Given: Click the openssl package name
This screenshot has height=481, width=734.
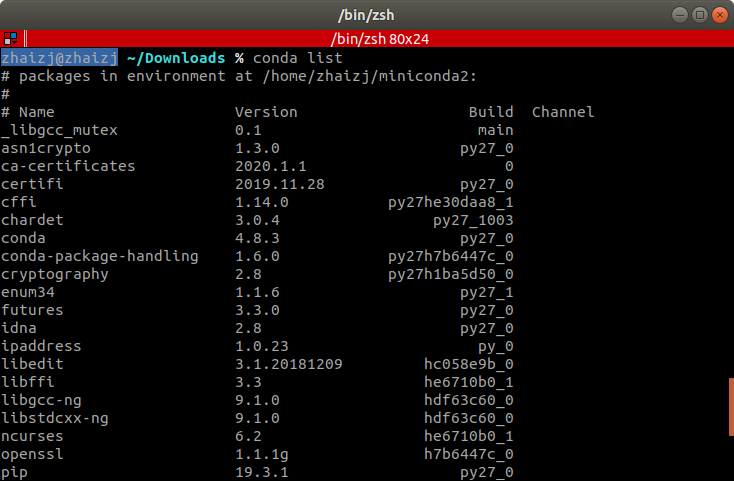Looking at the screenshot, I should 32,454.
